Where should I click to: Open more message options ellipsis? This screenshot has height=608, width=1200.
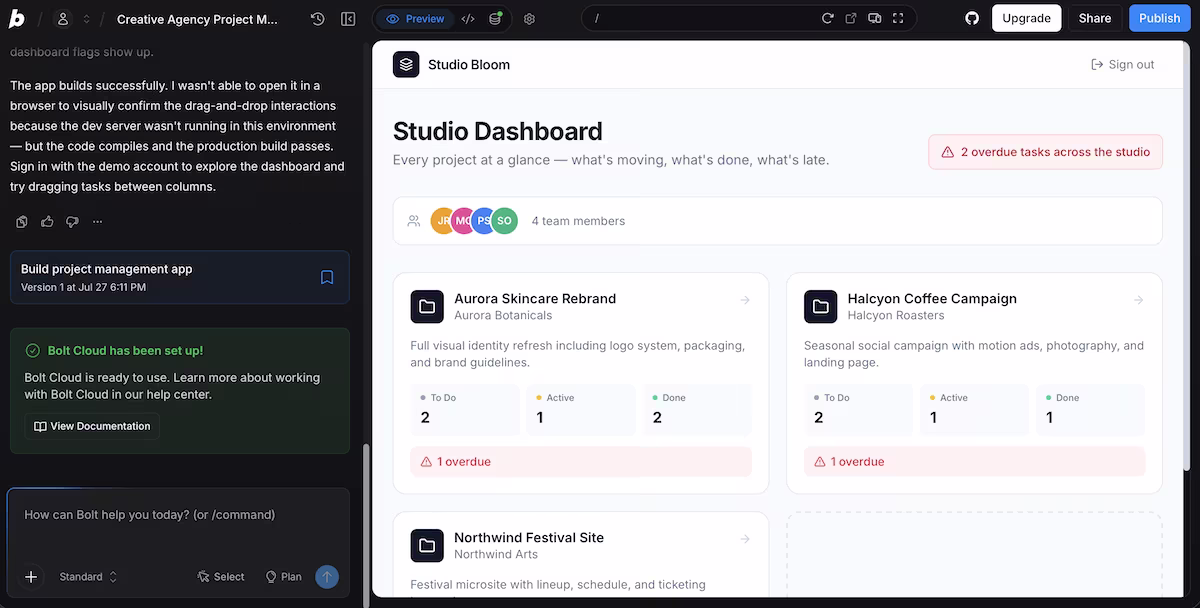[x=97, y=222]
